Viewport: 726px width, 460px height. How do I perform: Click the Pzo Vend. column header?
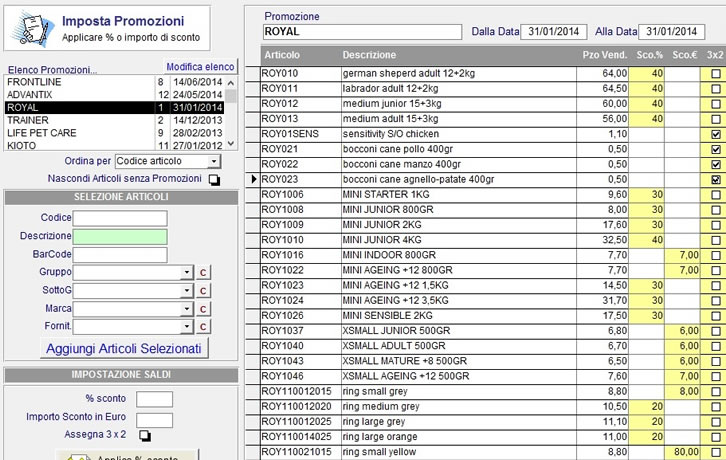coord(604,55)
